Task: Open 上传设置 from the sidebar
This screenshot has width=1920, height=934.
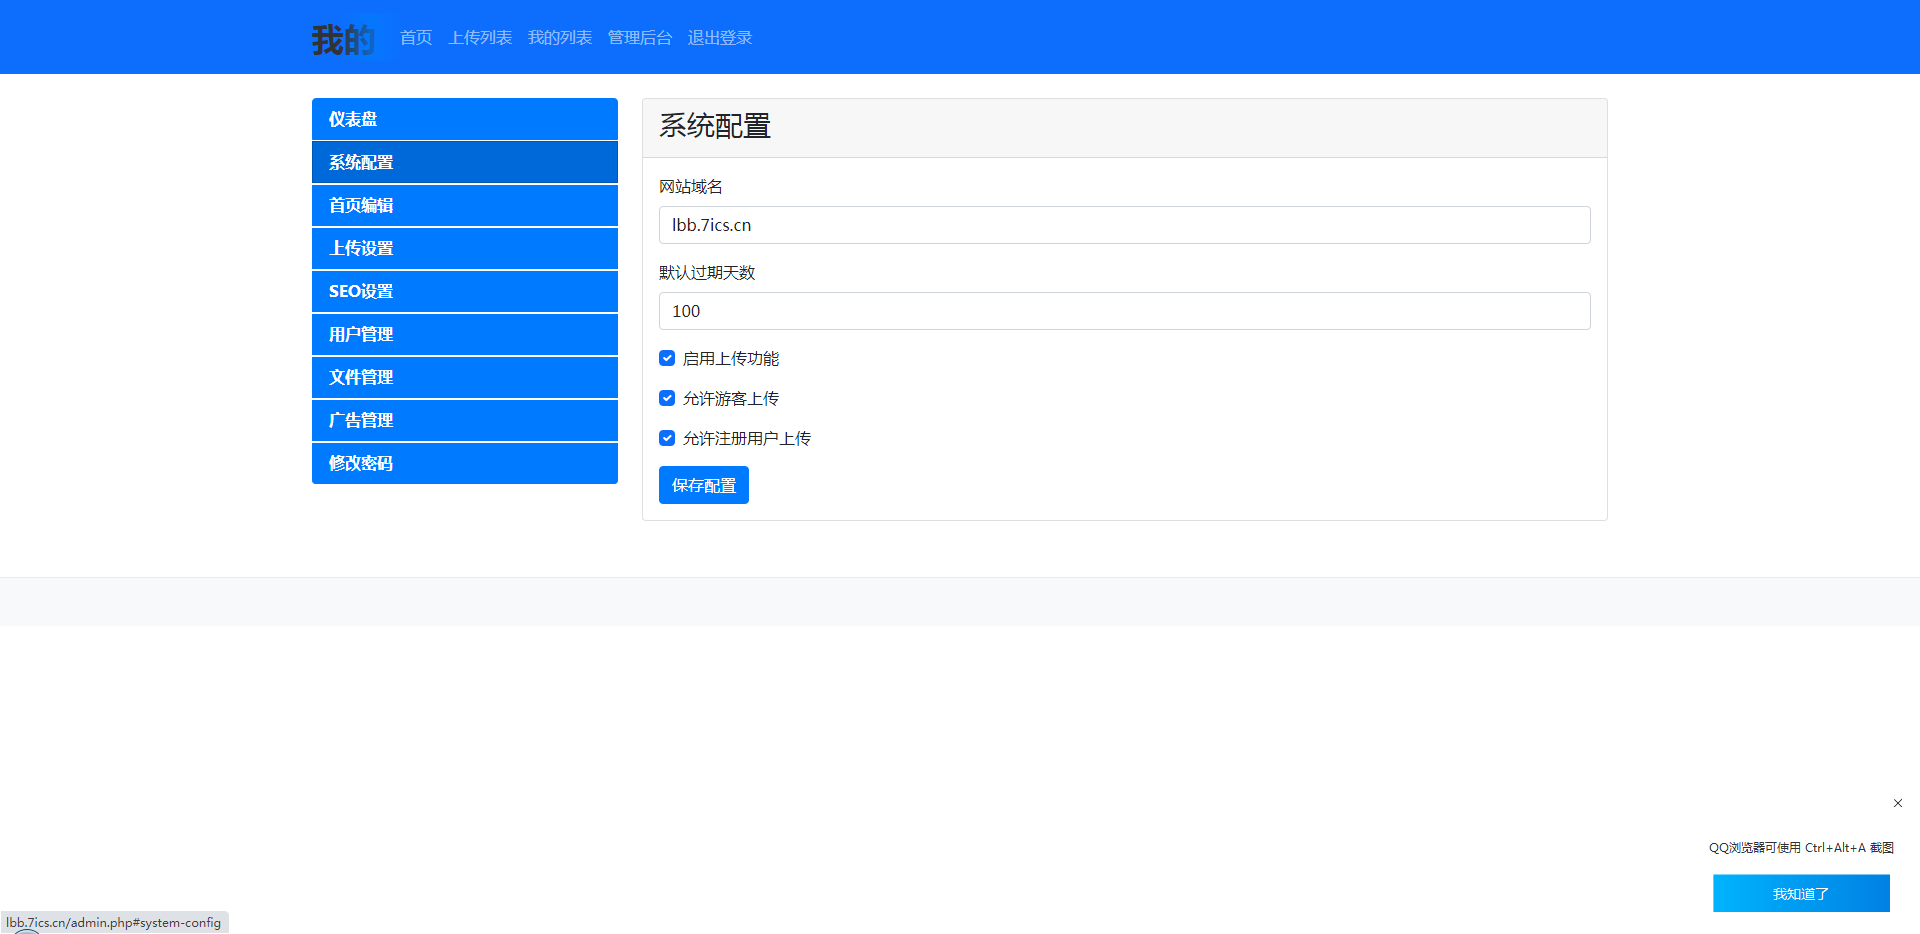Action: [x=464, y=248]
